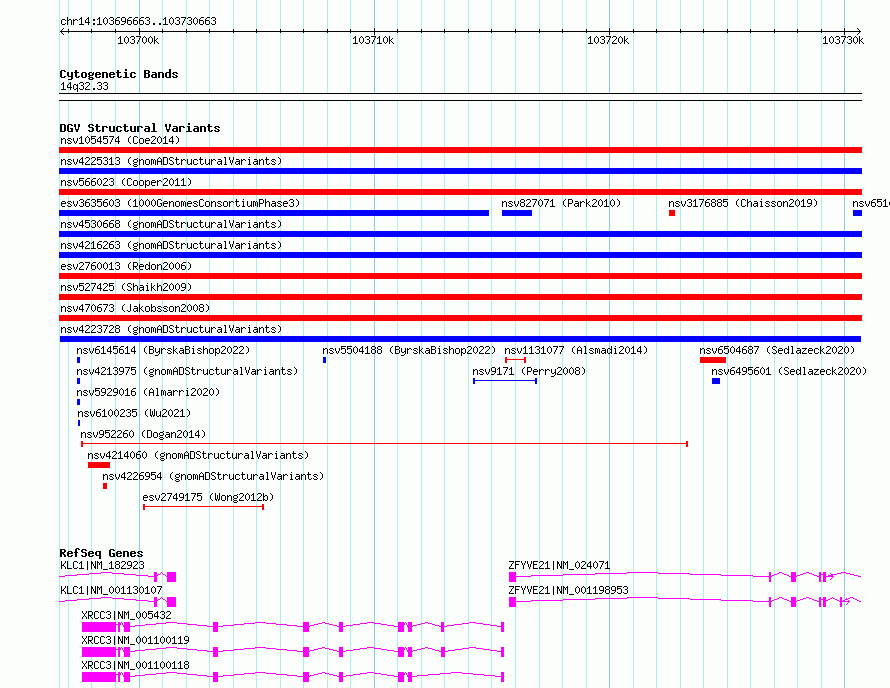Click the nsv4530668 gnomAD variant label

pyautogui.click(x=171, y=224)
